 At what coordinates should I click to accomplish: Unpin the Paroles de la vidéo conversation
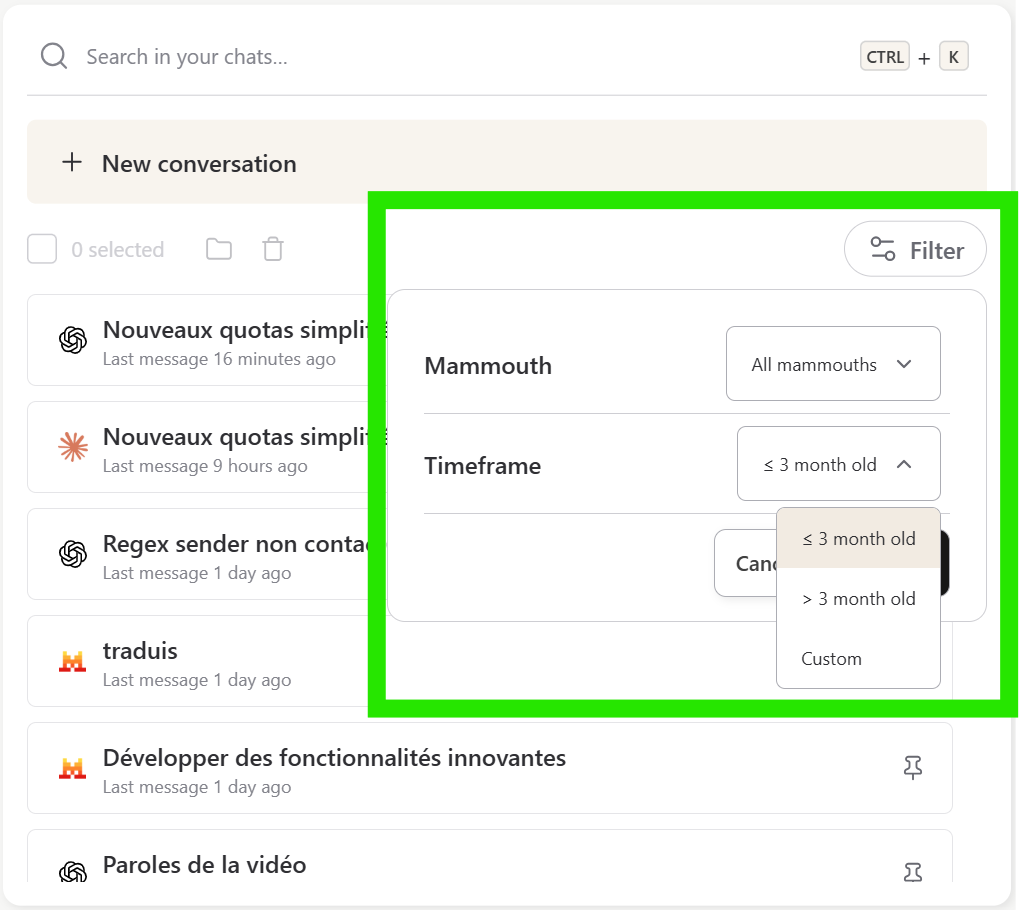click(912, 871)
